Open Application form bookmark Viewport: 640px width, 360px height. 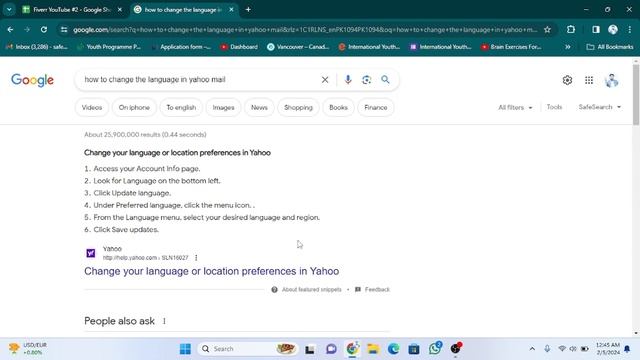[181, 47]
